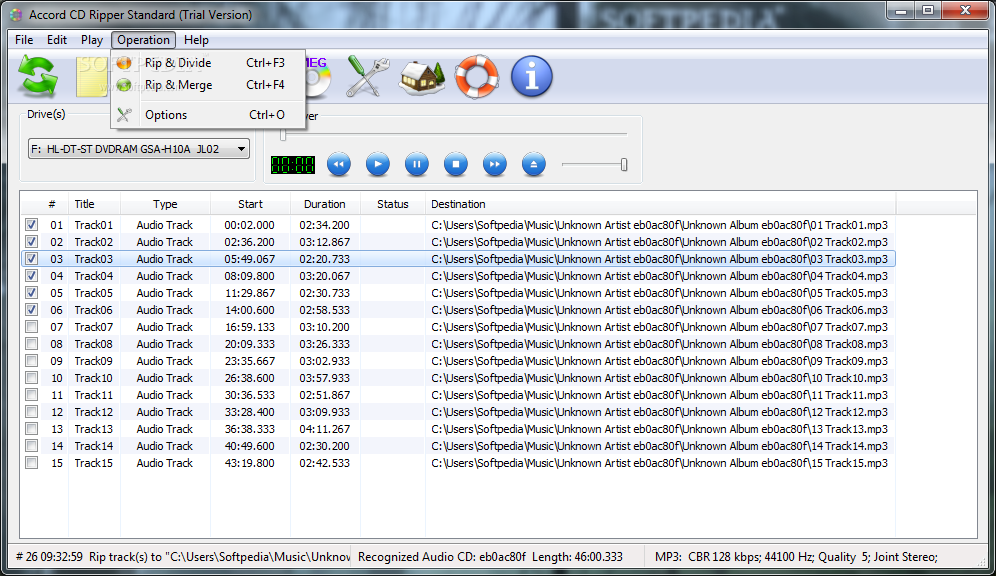
Task: Click the Rip & Merge green icon
Action: click(124, 84)
